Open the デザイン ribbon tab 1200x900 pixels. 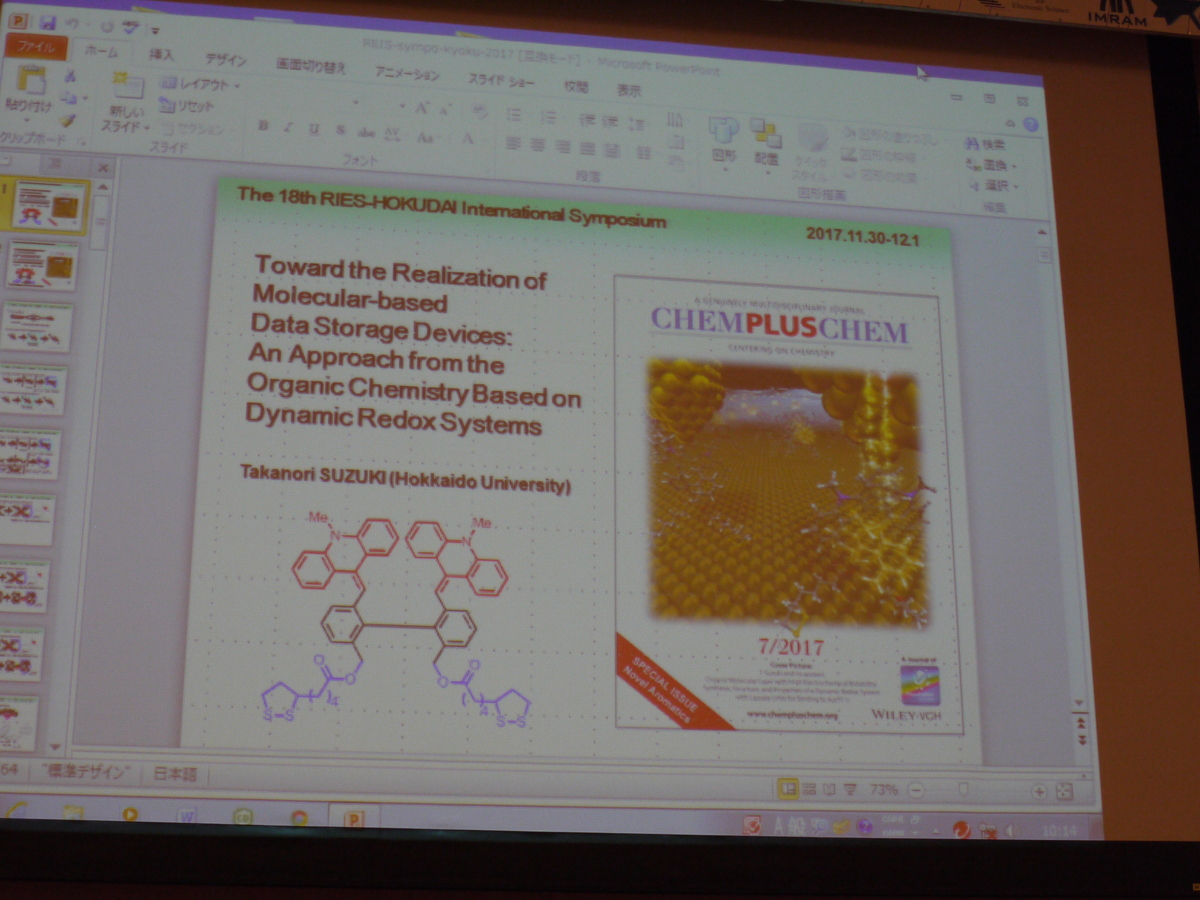[x=225, y=59]
